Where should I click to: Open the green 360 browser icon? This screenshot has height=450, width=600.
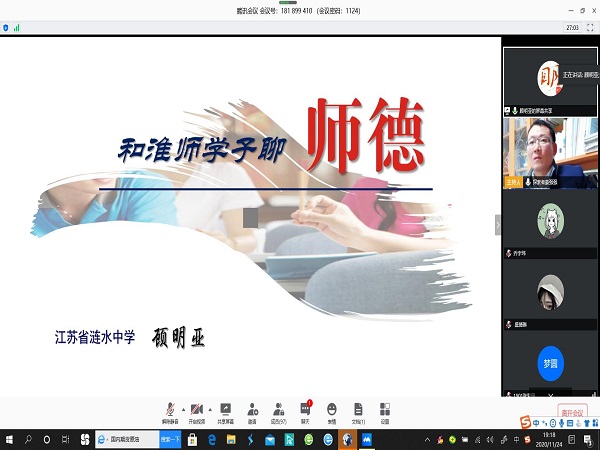coord(308,439)
